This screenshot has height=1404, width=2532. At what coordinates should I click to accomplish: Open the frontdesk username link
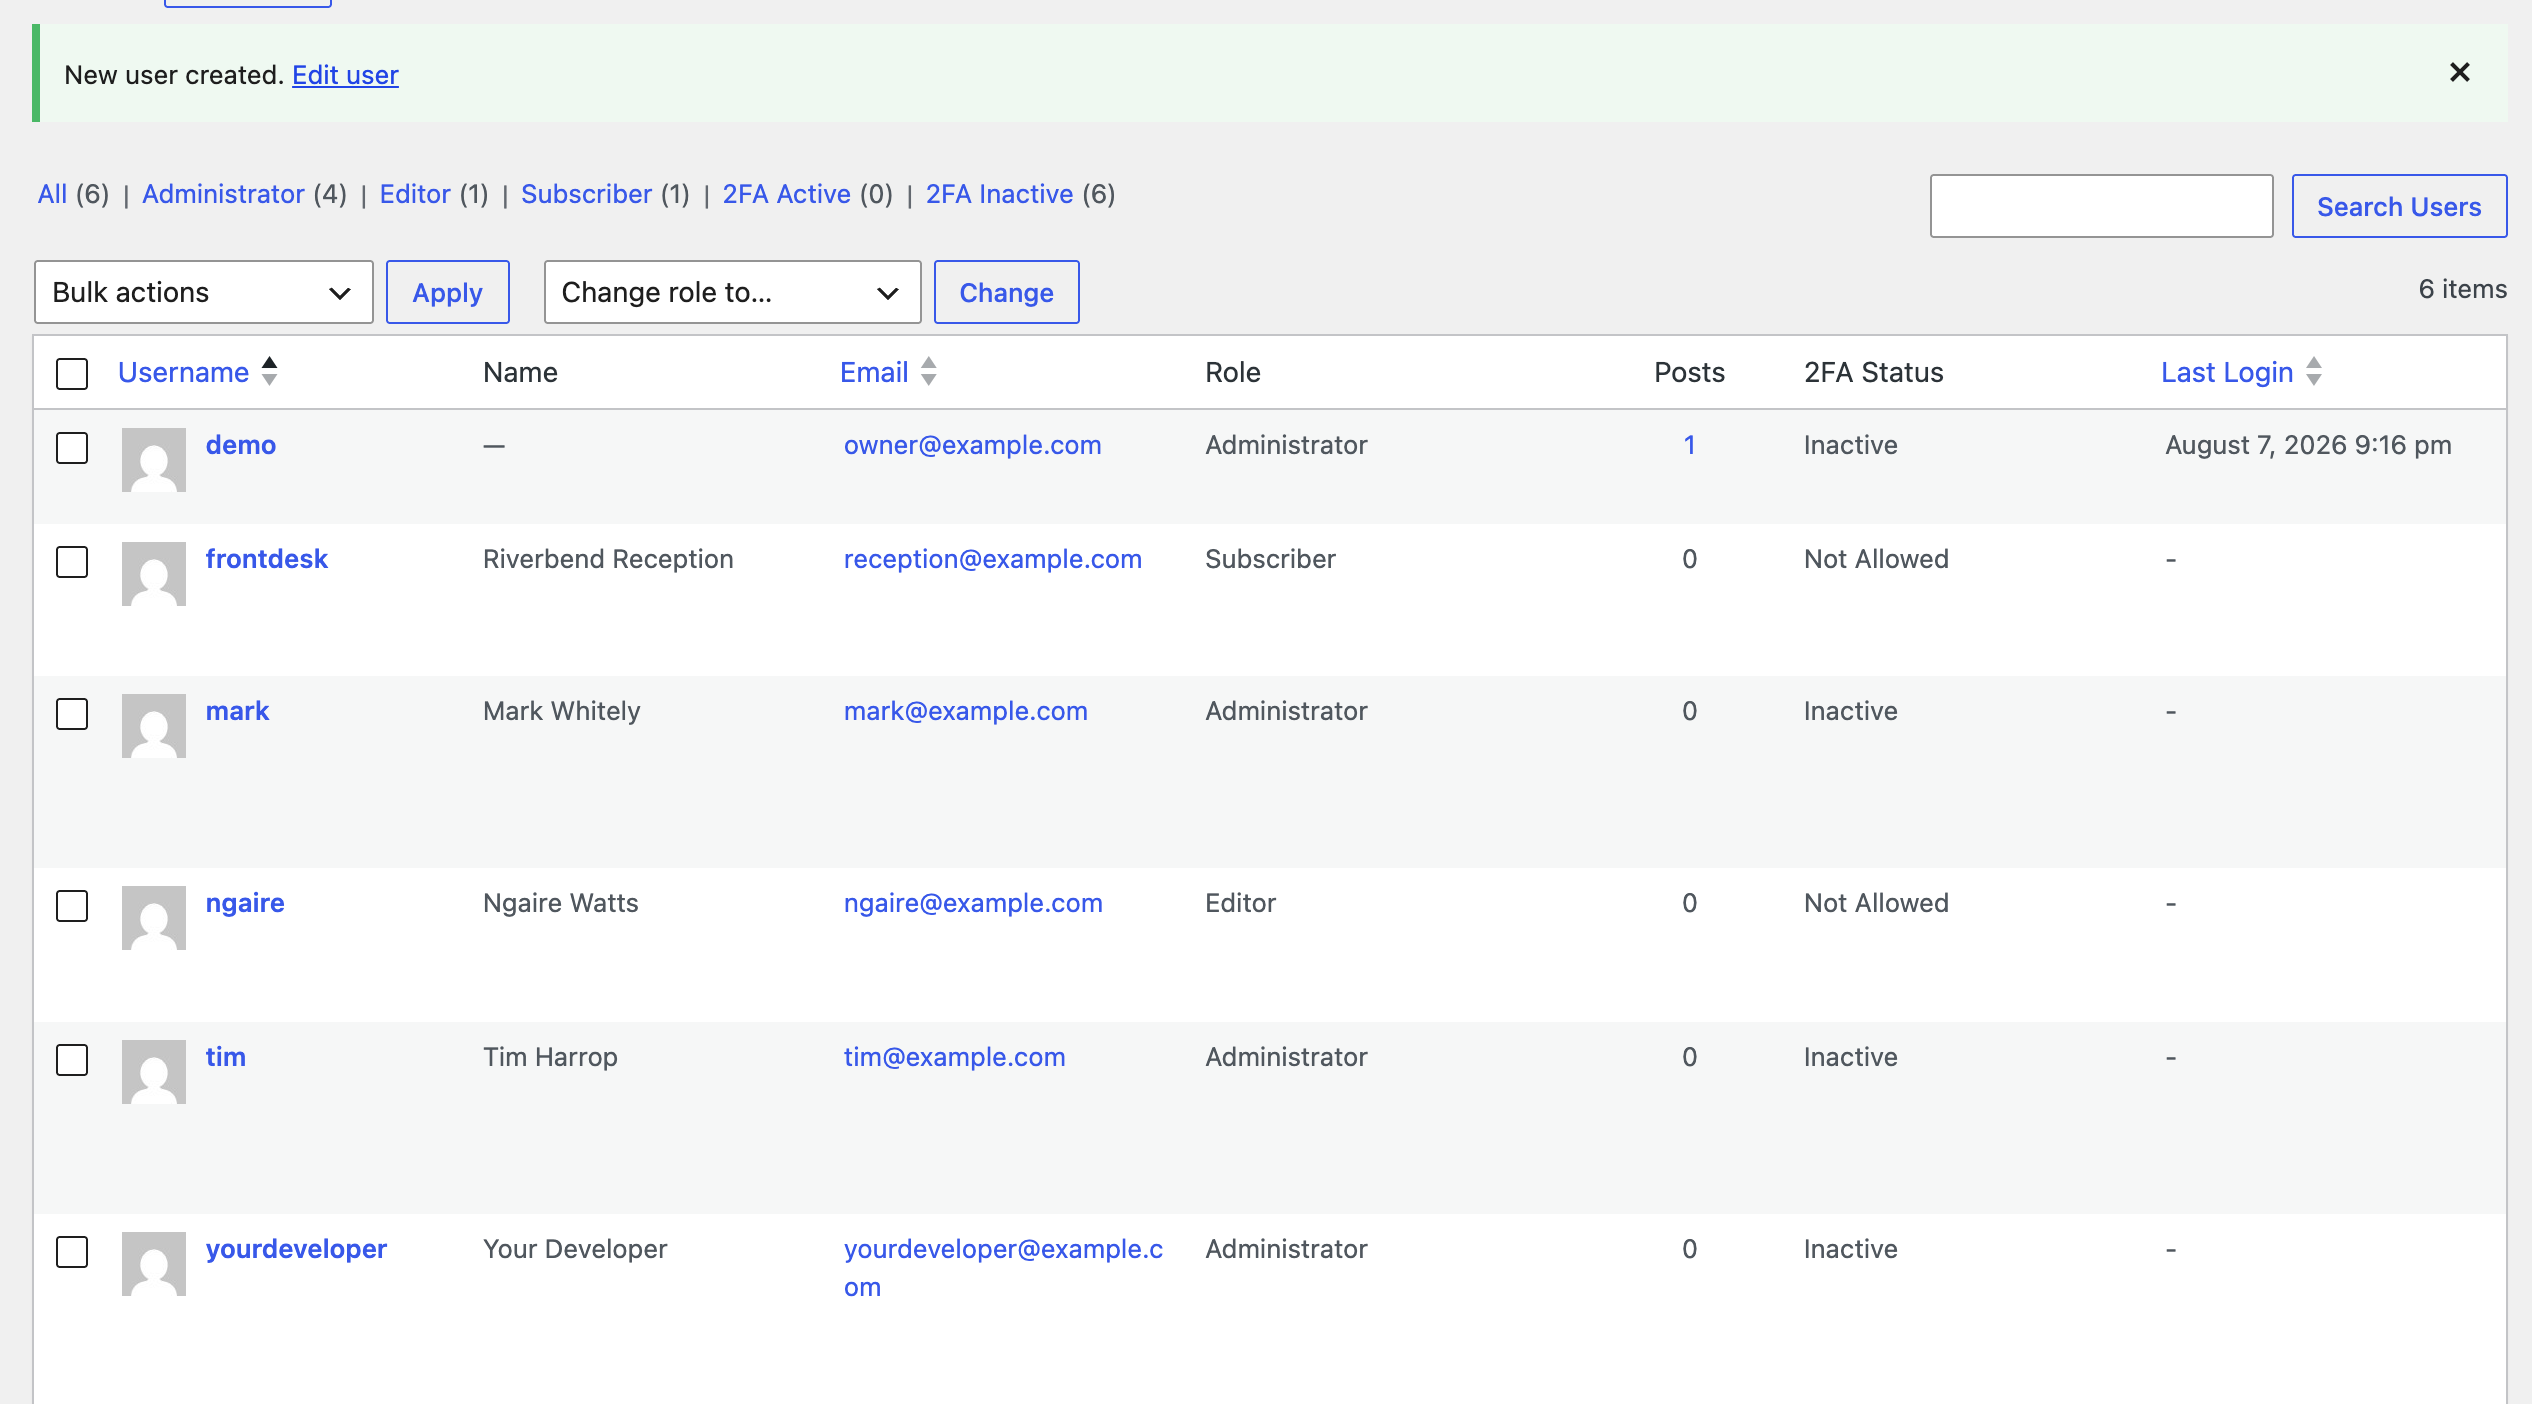(x=267, y=559)
